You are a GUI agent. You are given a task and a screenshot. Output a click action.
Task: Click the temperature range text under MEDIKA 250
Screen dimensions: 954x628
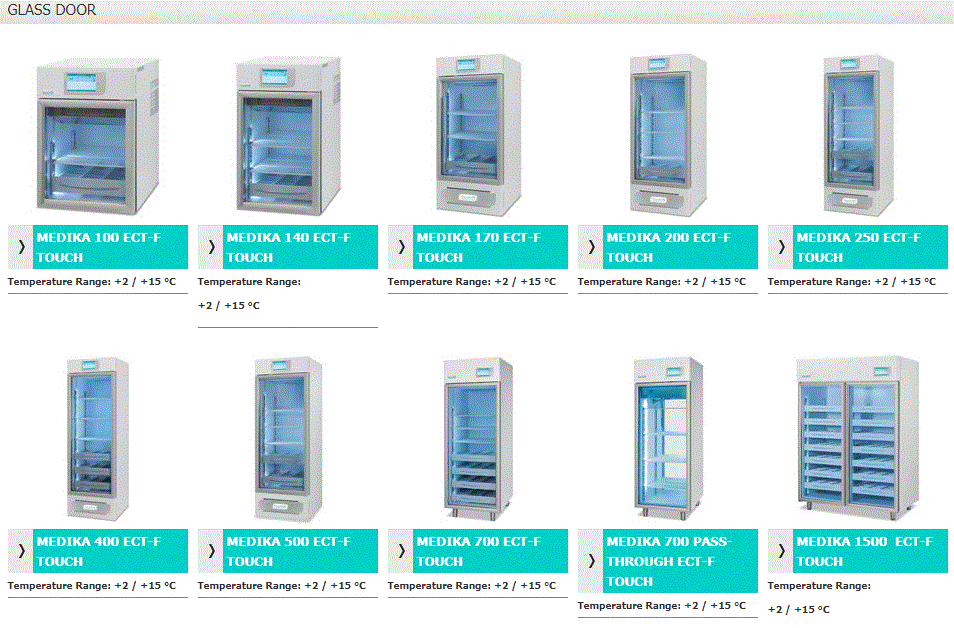(852, 282)
